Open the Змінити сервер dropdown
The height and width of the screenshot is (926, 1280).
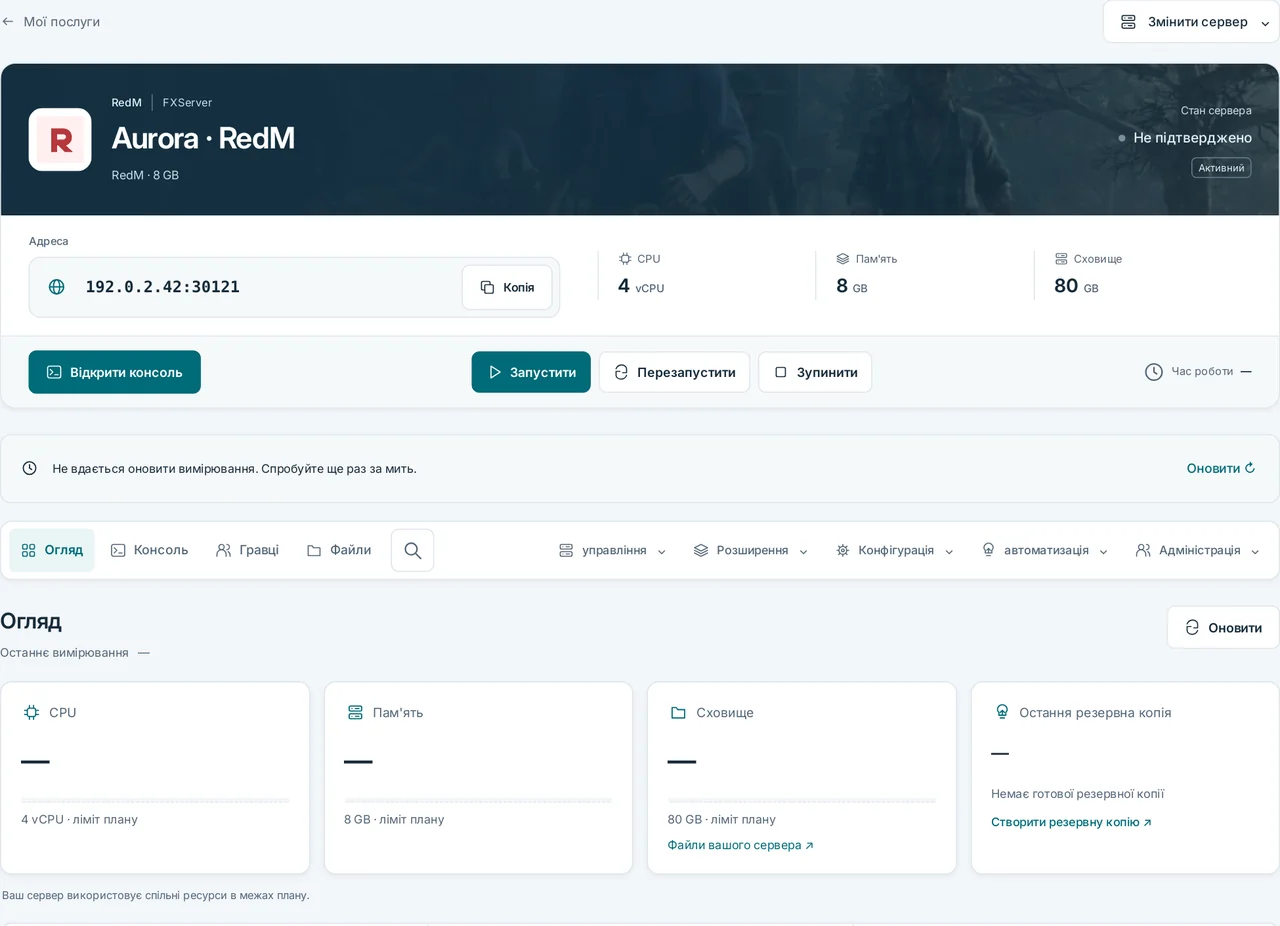point(1191,22)
